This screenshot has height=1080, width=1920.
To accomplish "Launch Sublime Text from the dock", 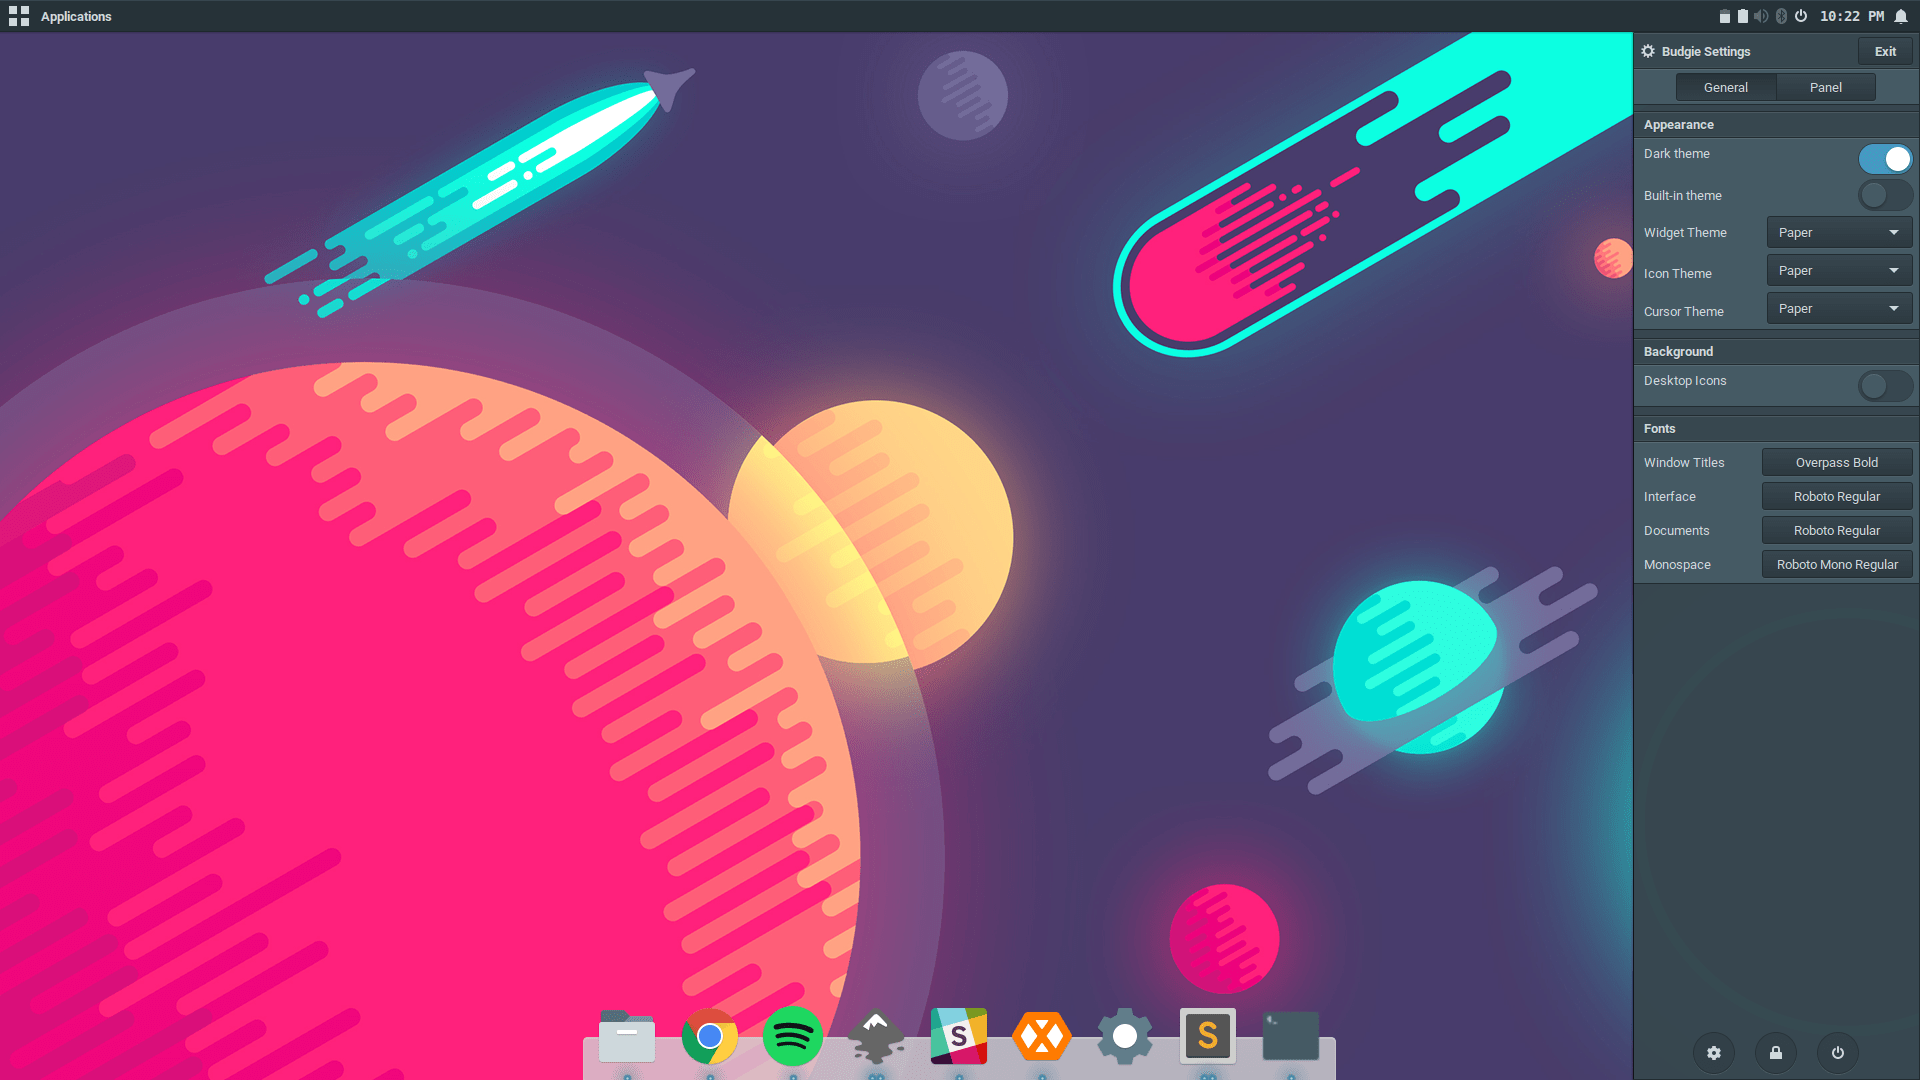I will pos(1208,1036).
